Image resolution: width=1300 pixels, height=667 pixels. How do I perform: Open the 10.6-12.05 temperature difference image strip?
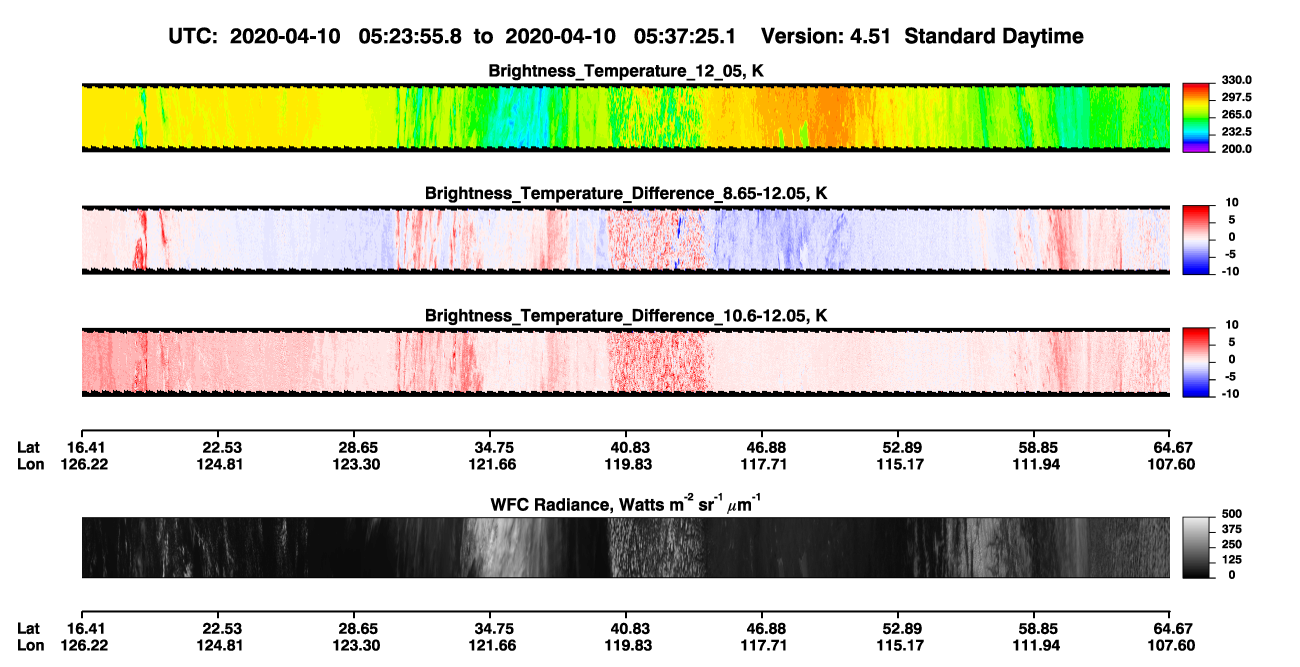(x=625, y=363)
